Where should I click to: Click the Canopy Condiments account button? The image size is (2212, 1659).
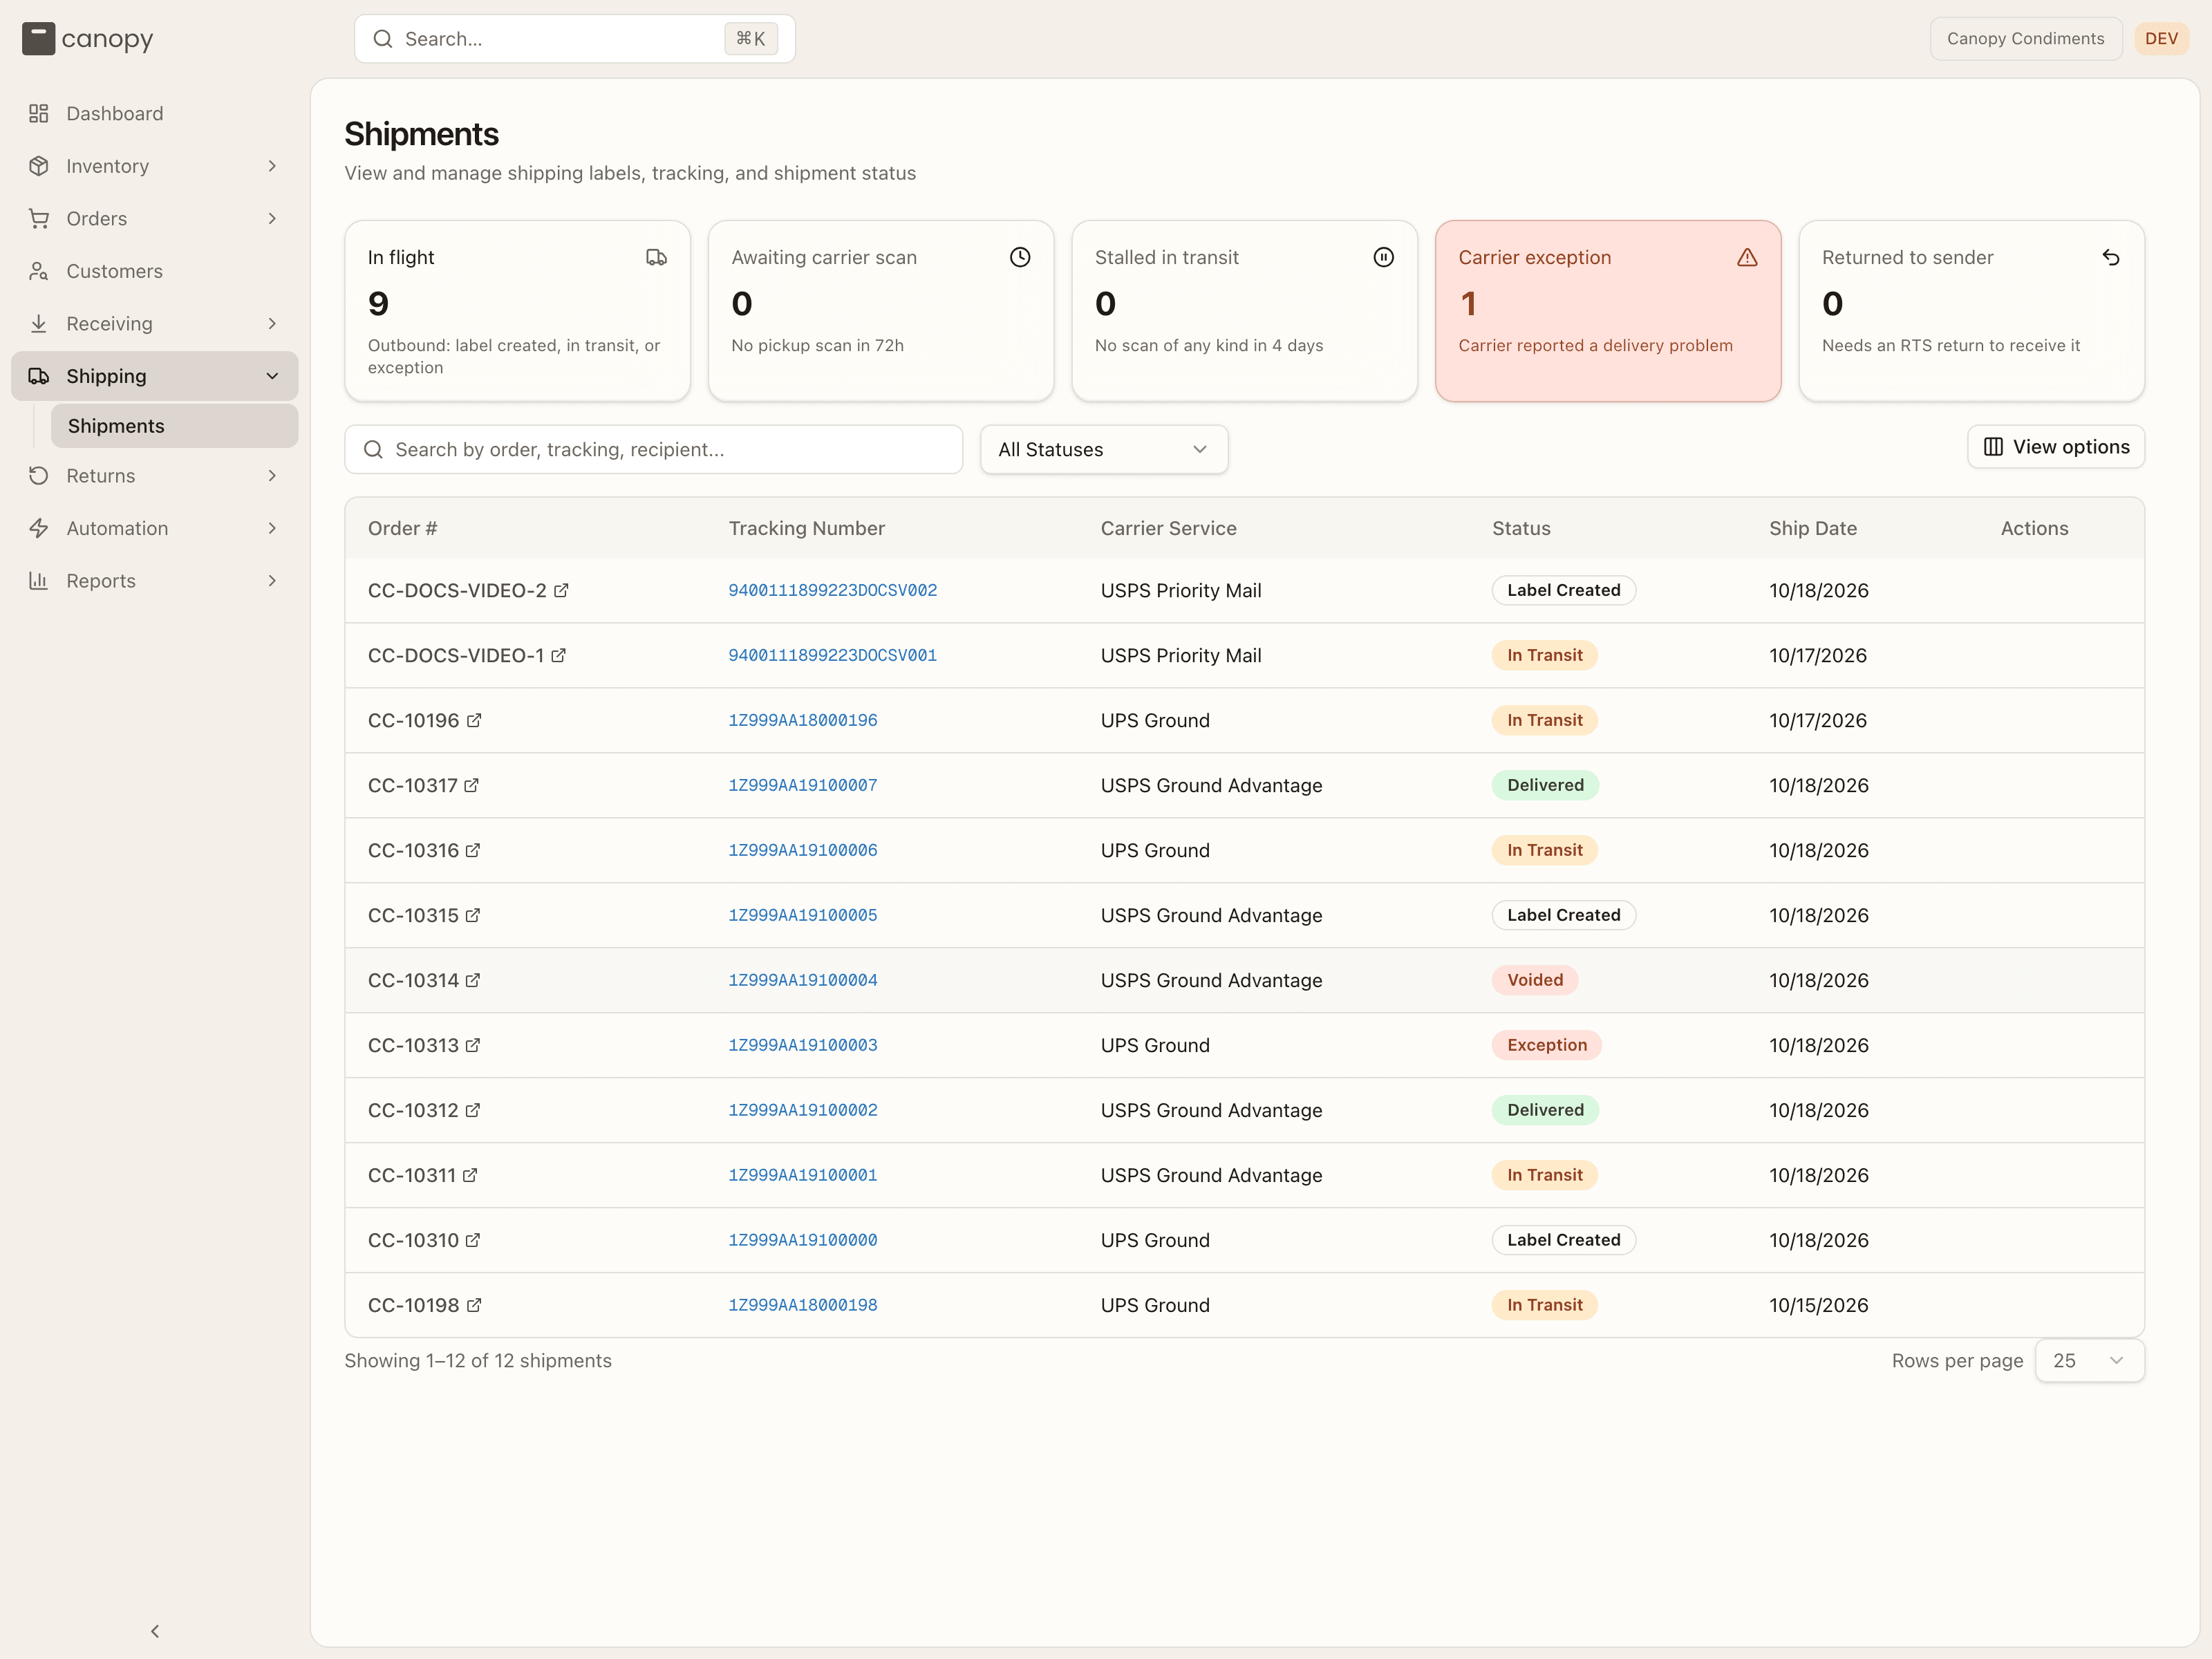(x=2025, y=39)
